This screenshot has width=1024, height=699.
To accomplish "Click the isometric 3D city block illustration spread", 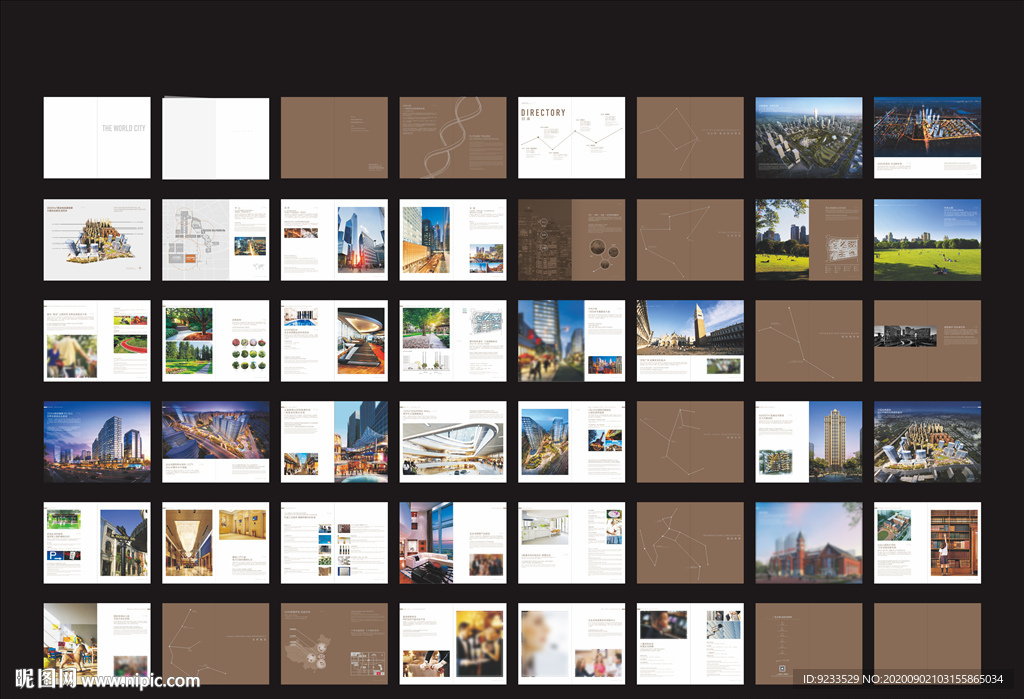I will point(97,240).
